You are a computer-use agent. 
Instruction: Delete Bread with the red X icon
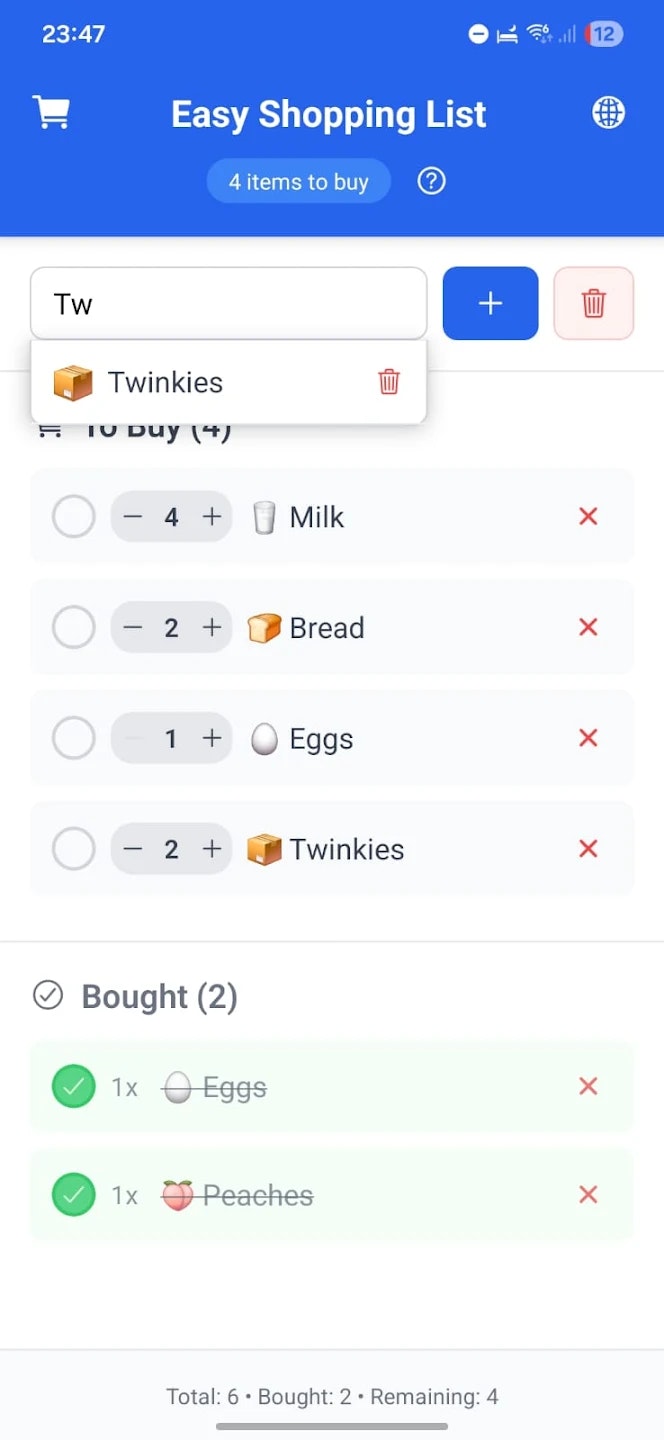(x=588, y=627)
